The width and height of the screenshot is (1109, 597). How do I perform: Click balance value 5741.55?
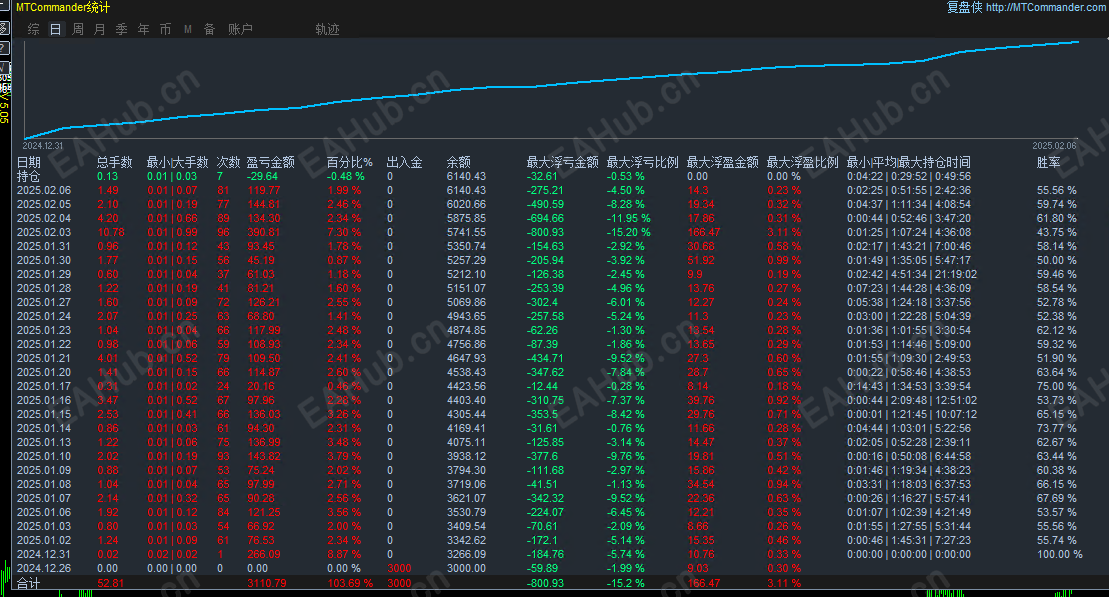point(466,232)
